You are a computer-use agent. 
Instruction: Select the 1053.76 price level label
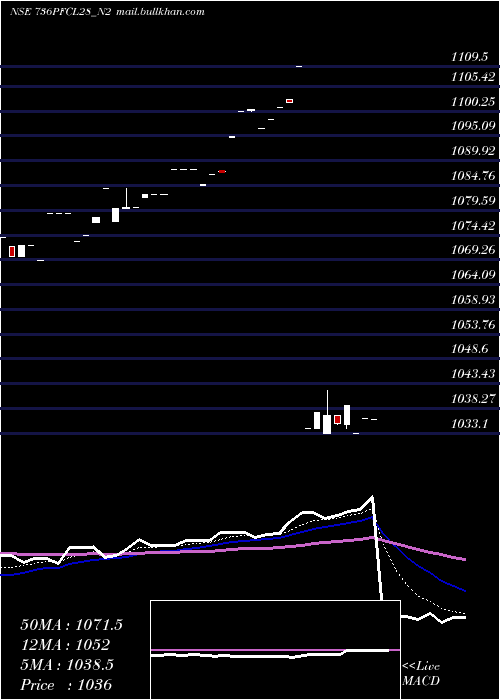pos(473,324)
